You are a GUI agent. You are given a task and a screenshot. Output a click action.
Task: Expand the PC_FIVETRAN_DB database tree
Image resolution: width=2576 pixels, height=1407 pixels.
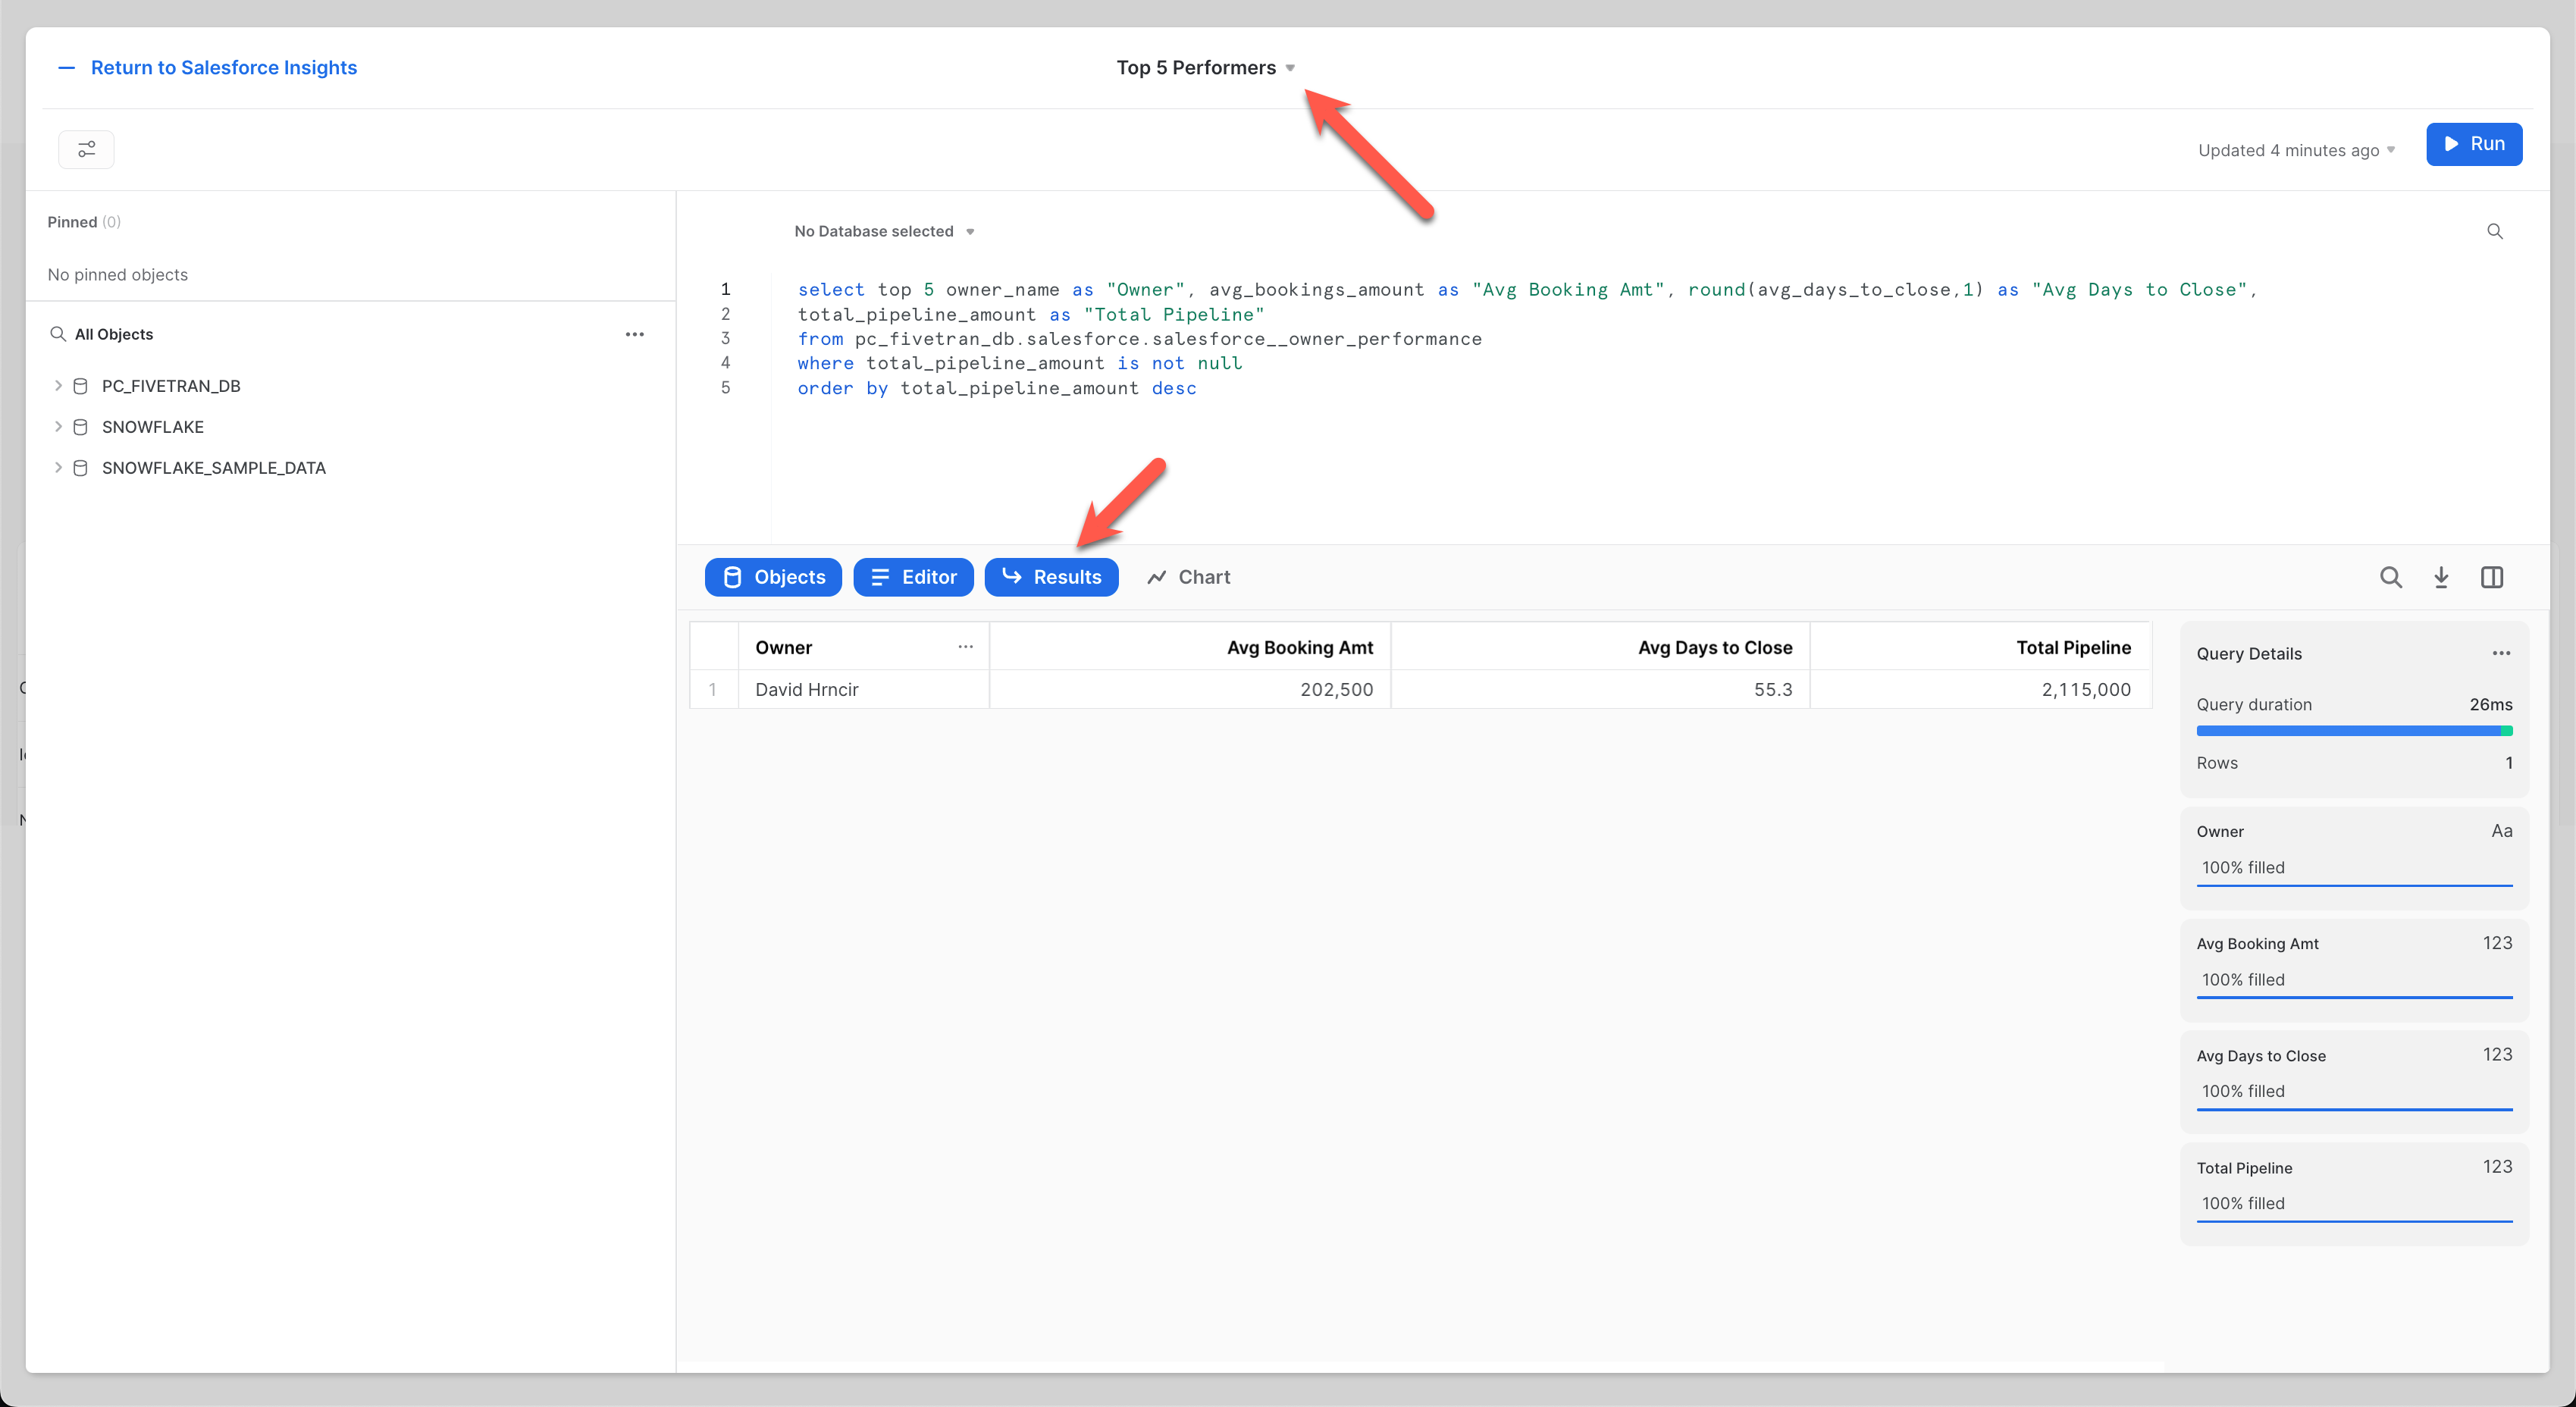click(x=58, y=385)
